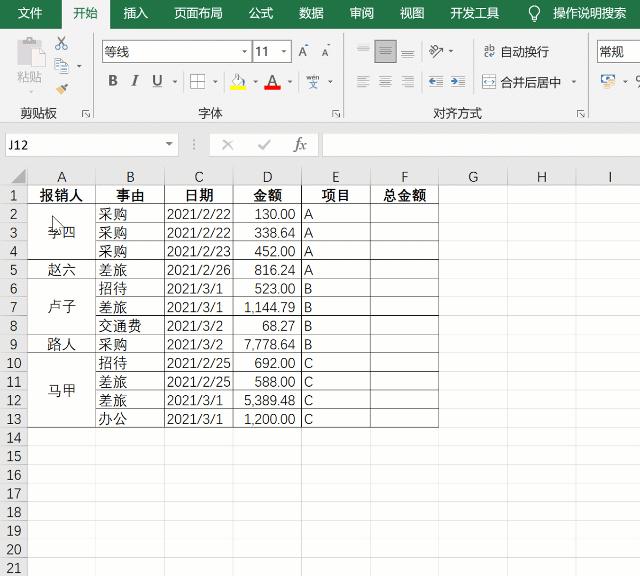Click the 操作说明搜索 search box
This screenshot has height=576, width=640.
pyautogui.click(x=589, y=13)
